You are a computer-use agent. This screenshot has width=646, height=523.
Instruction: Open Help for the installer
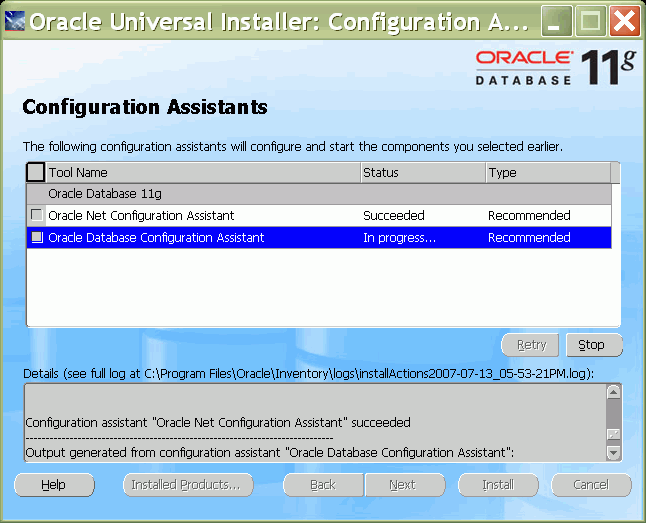[x=54, y=485]
